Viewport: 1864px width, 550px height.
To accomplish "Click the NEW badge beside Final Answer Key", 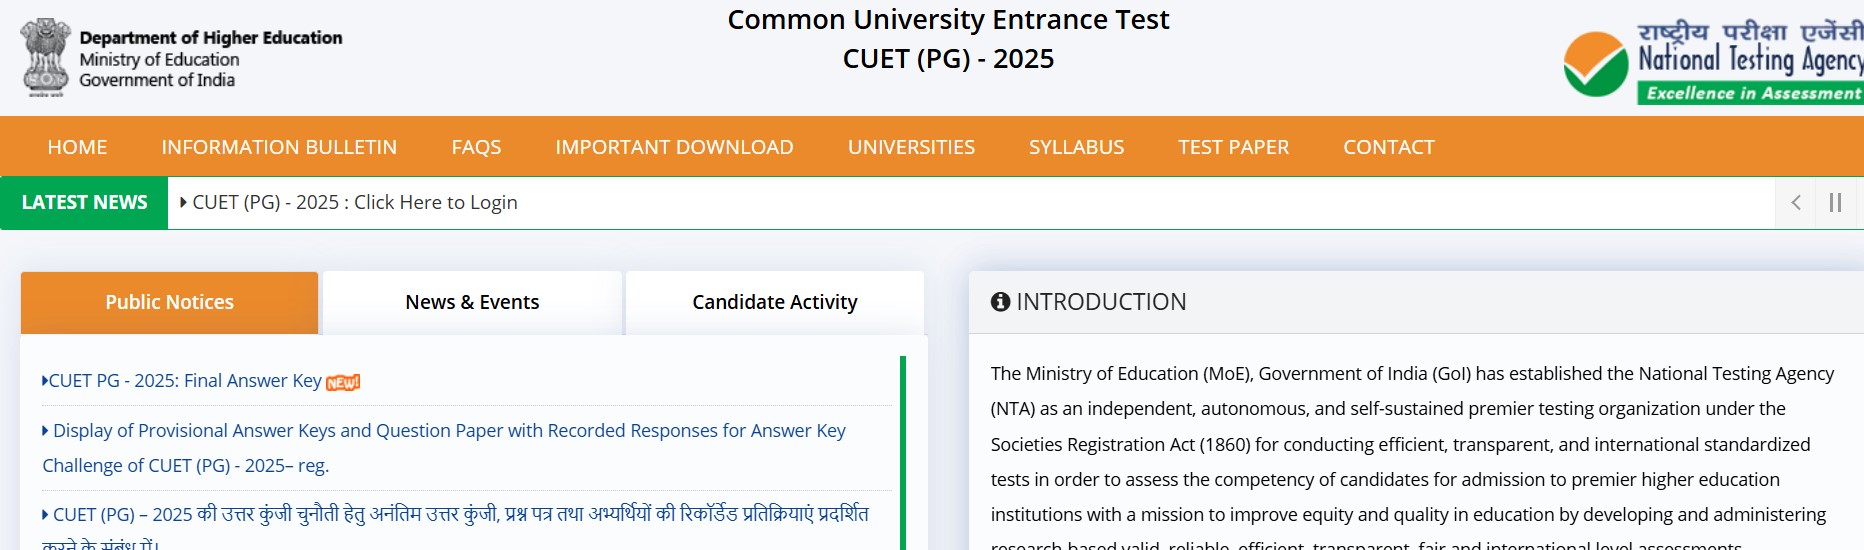I will [x=343, y=382].
